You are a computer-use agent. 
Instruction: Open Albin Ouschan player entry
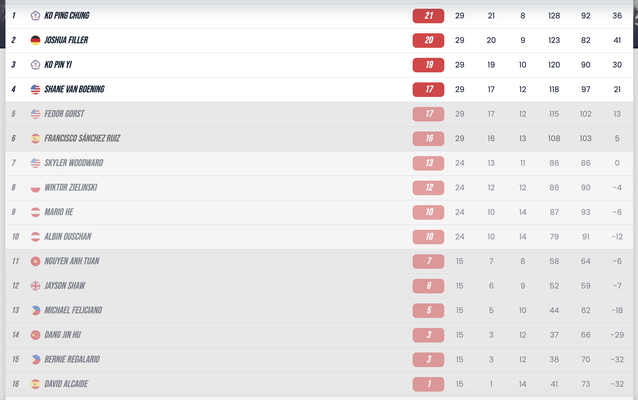(x=68, y=236)
